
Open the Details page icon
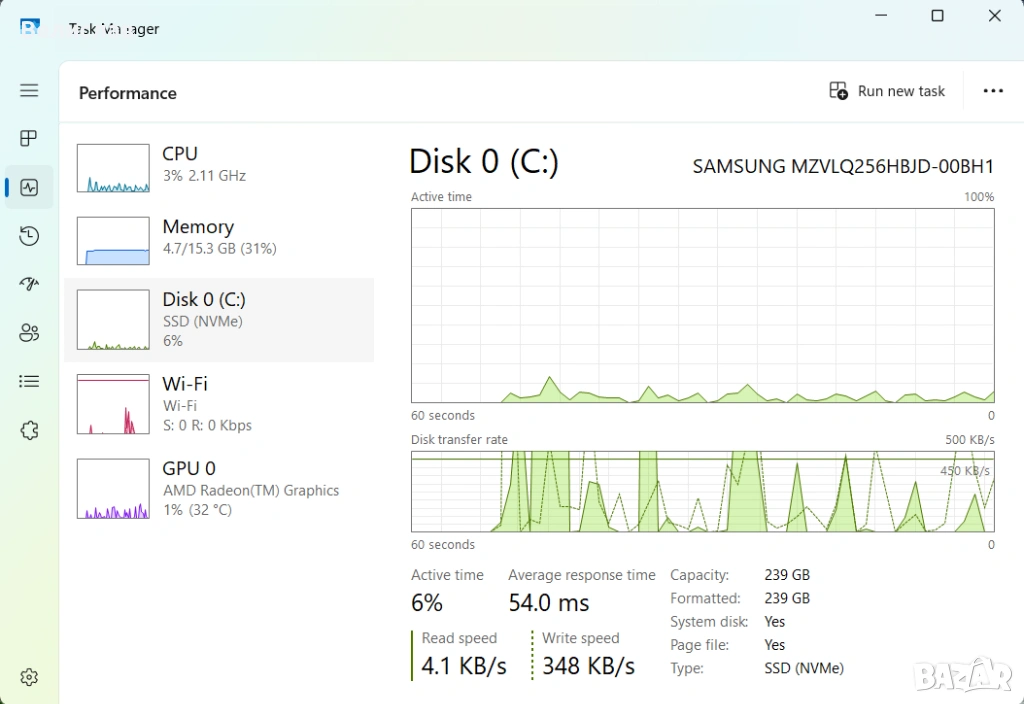pos(29,381)
